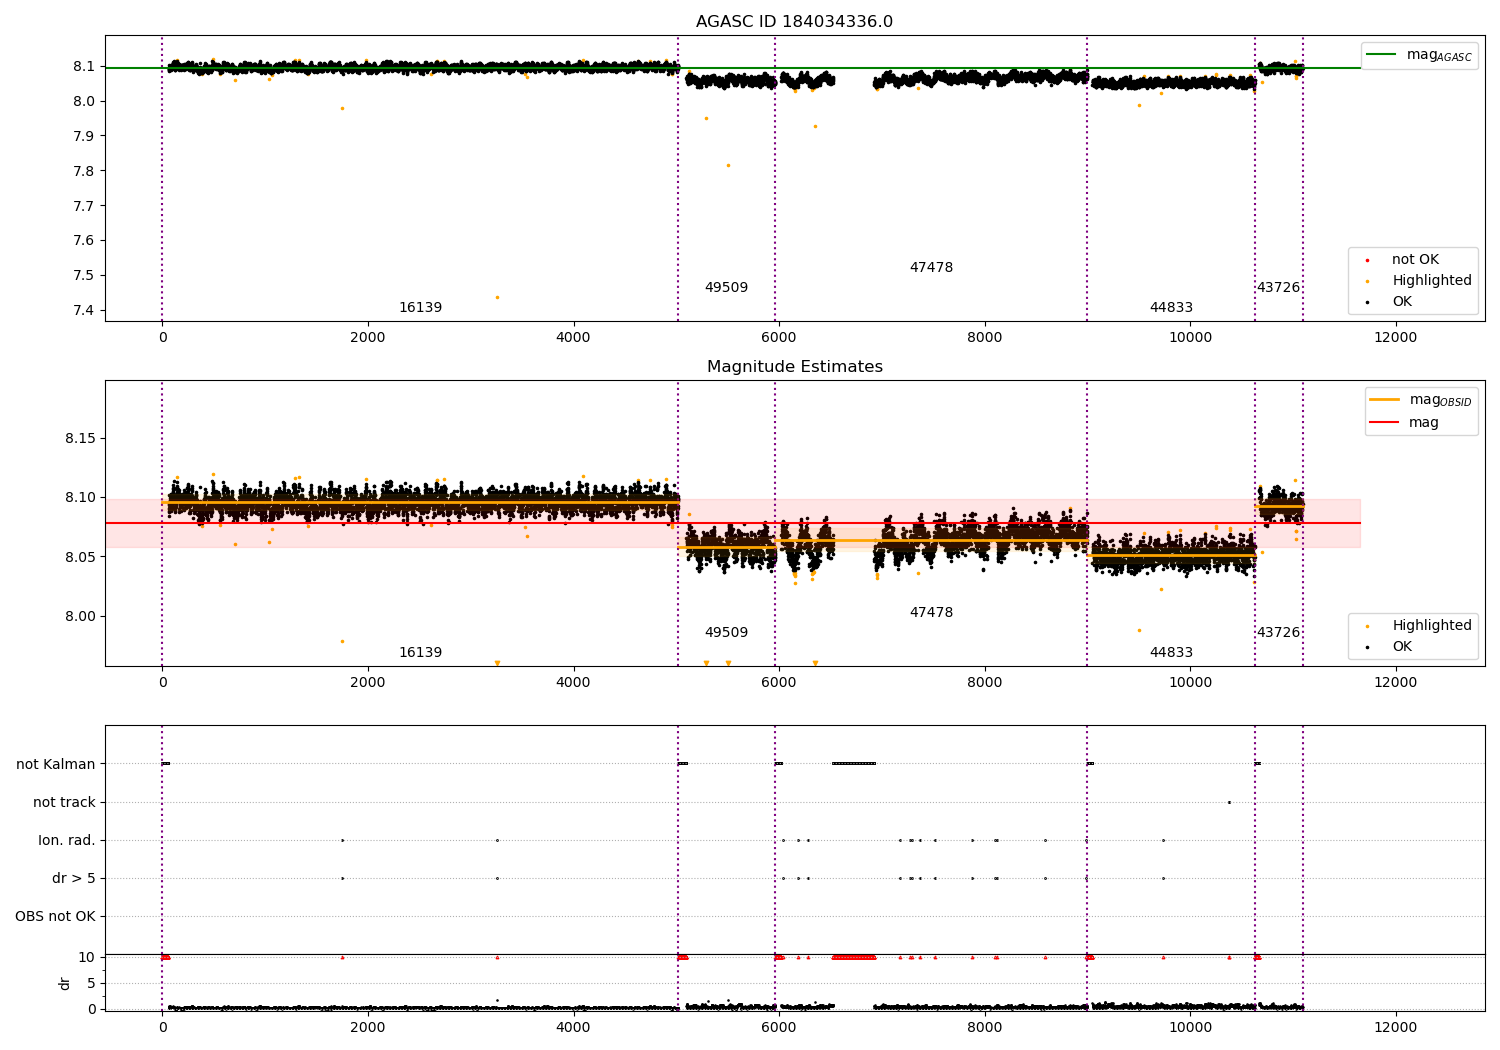Viewport: 1500px width, 1050px height.
Task: Click the 'OBS not OK' row label
Action: point(55,916)
